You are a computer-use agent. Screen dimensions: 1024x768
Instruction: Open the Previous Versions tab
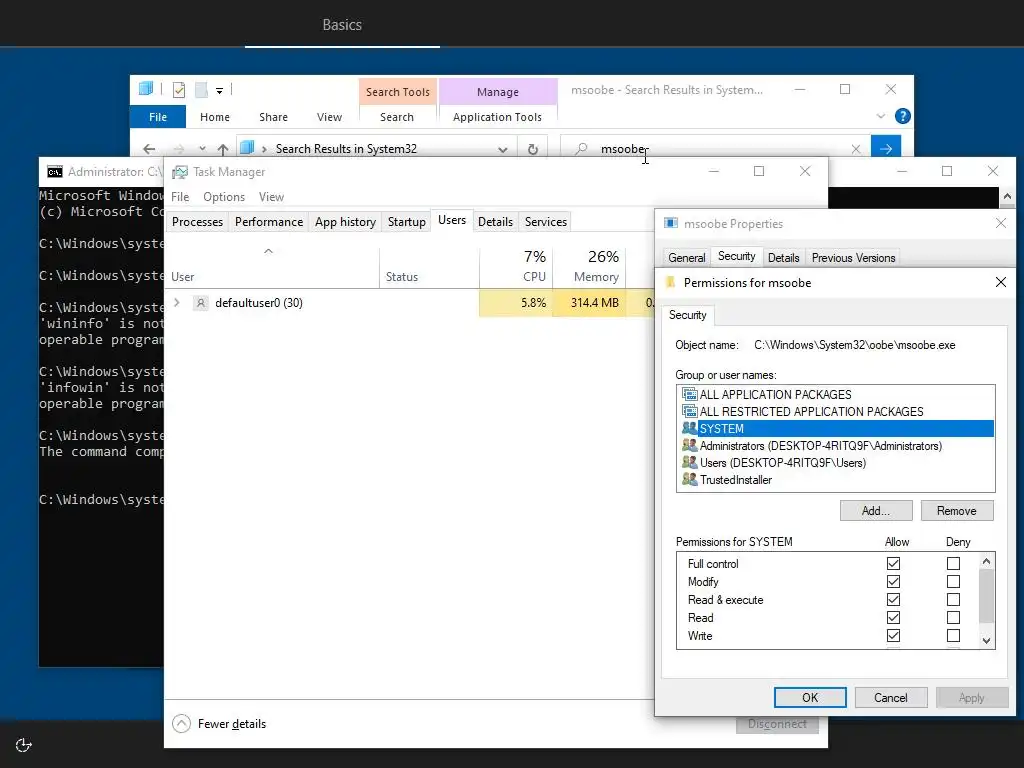pos(853,257)
